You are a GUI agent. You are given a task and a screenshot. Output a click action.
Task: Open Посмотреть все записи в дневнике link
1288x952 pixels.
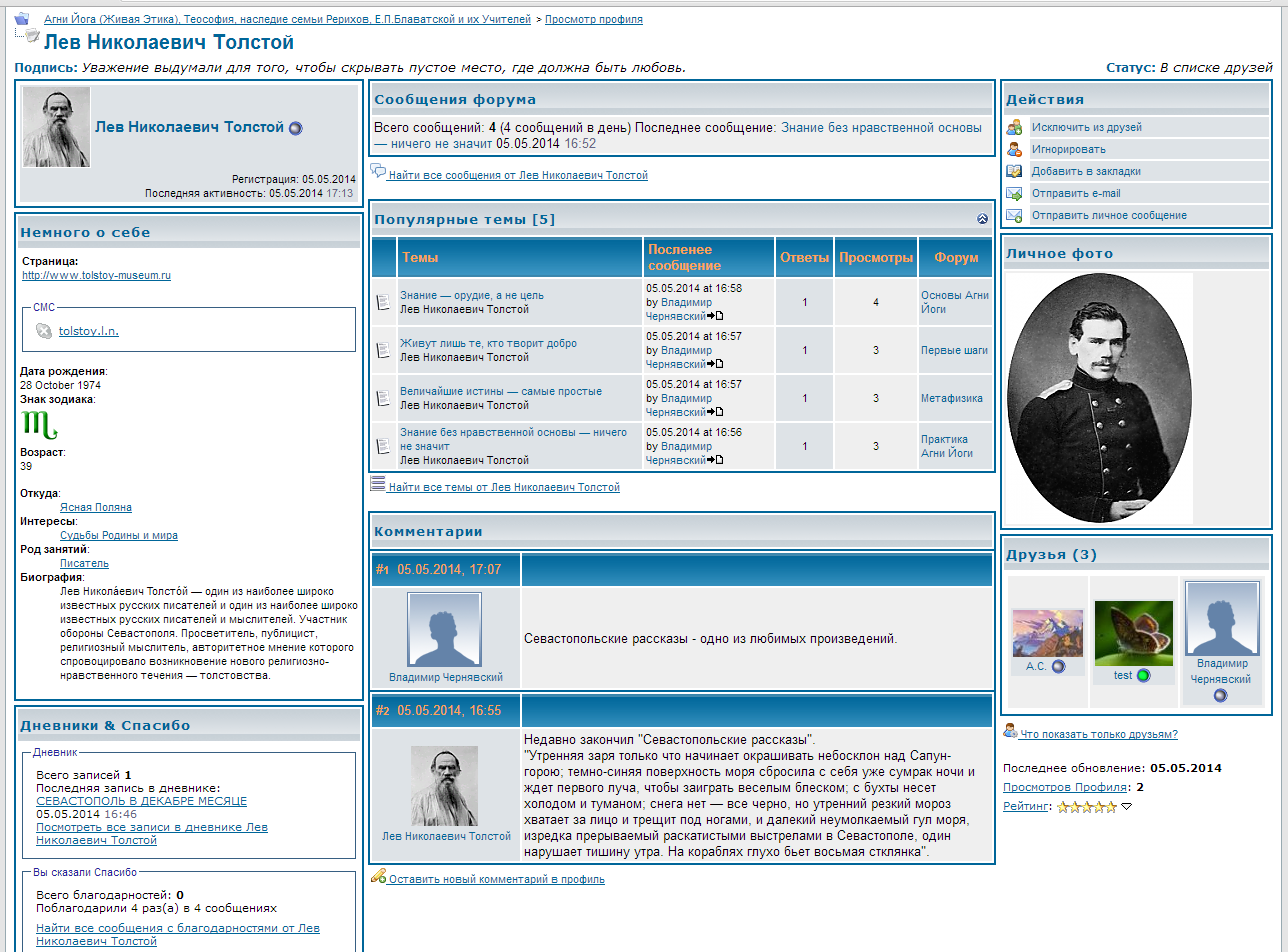pos(152,834)
